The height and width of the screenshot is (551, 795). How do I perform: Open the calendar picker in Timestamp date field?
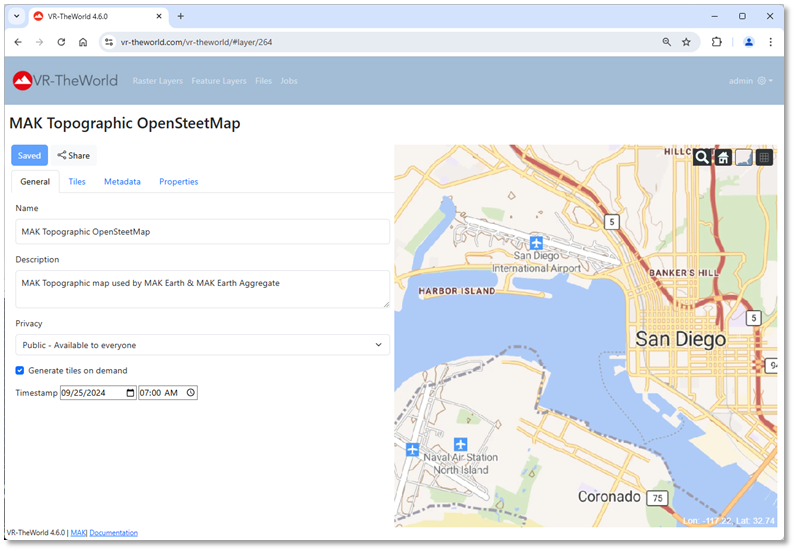point(130,393)
